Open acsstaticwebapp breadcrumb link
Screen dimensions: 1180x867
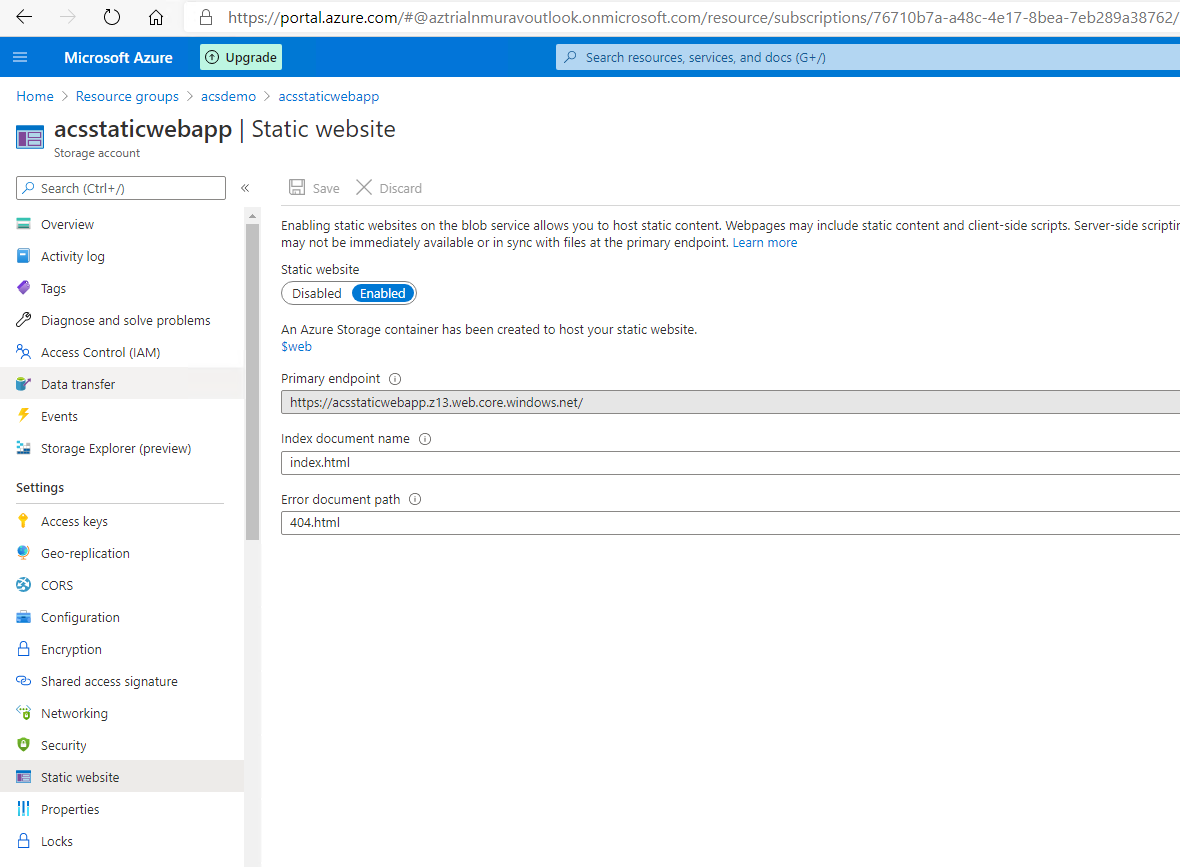click(x=328, y=96)
